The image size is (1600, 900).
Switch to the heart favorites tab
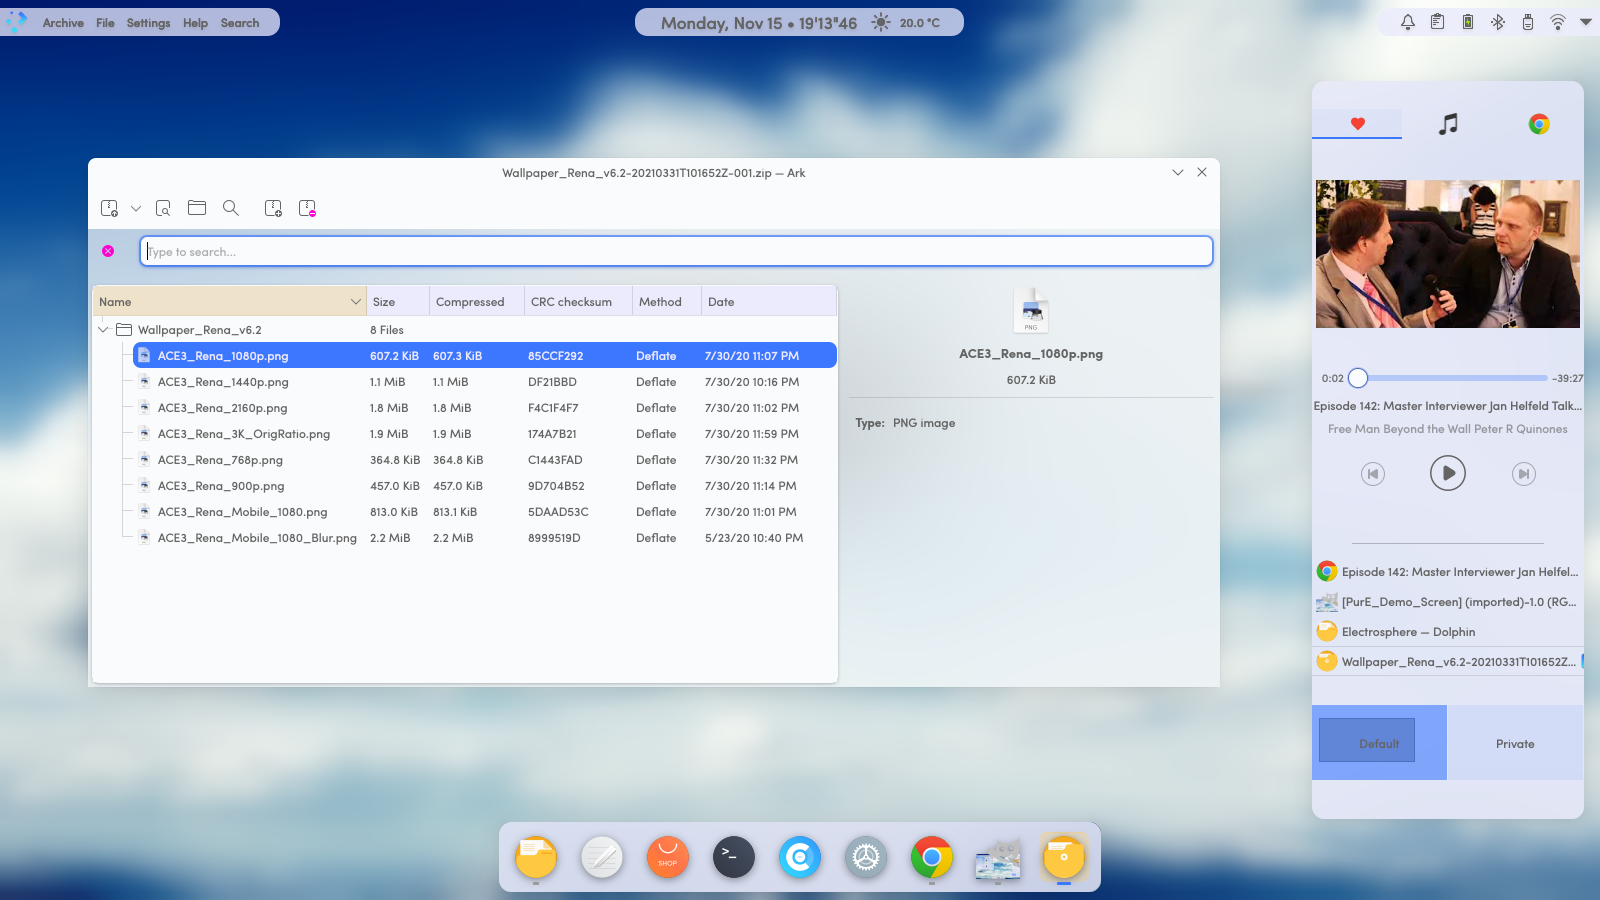click(x=1357, y=124)
